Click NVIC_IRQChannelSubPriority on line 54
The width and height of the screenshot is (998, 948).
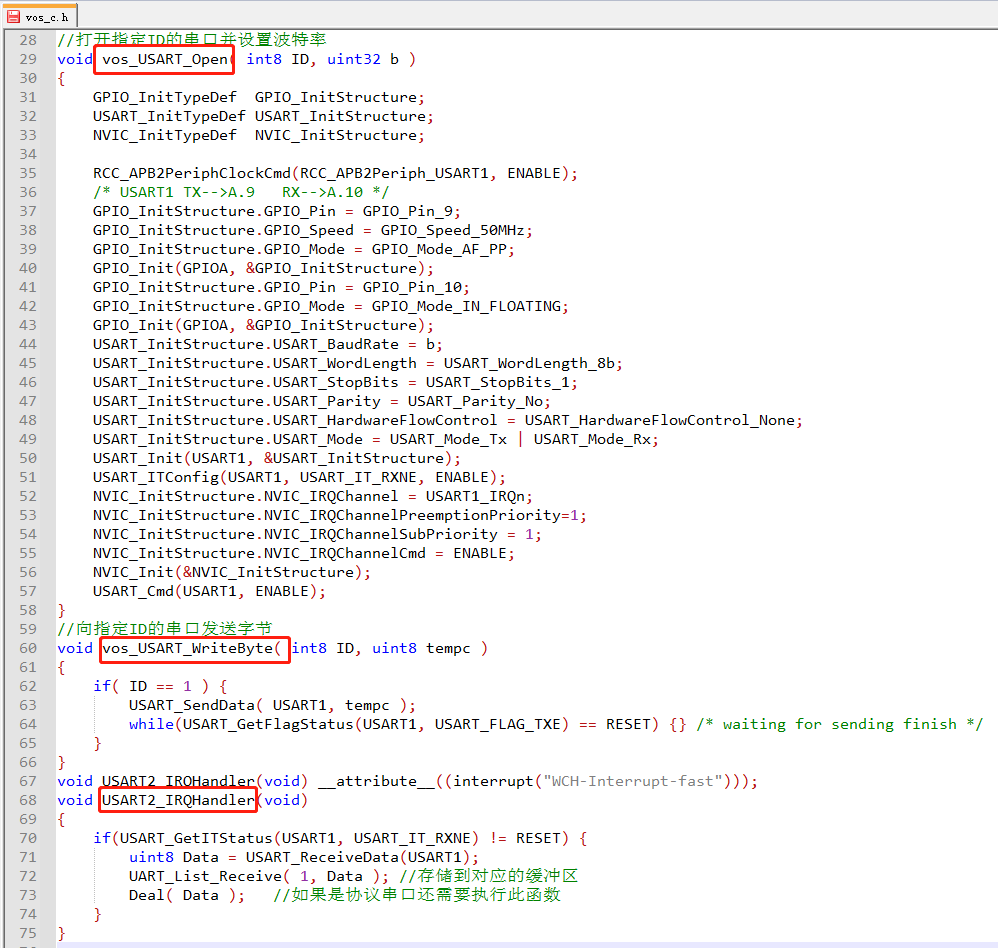pos(381,534)
